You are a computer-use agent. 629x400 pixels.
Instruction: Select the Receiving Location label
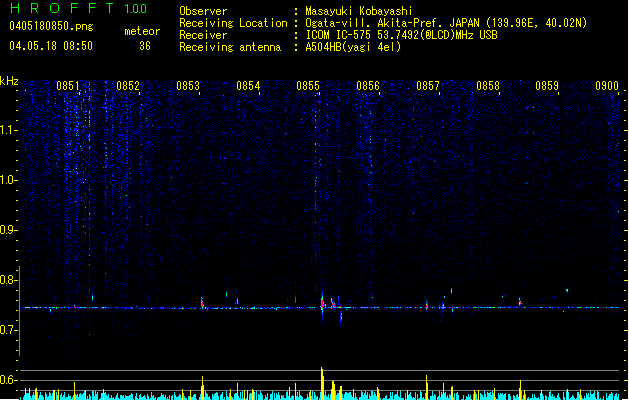point(233,23)
